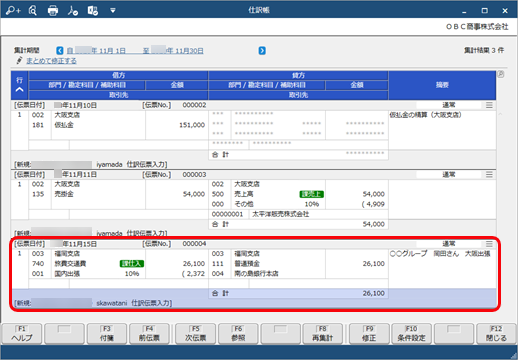The width and height of the screenshot is (518, 360).
Task: Click the F5 次伝票 button
Action: coord(196,333)
